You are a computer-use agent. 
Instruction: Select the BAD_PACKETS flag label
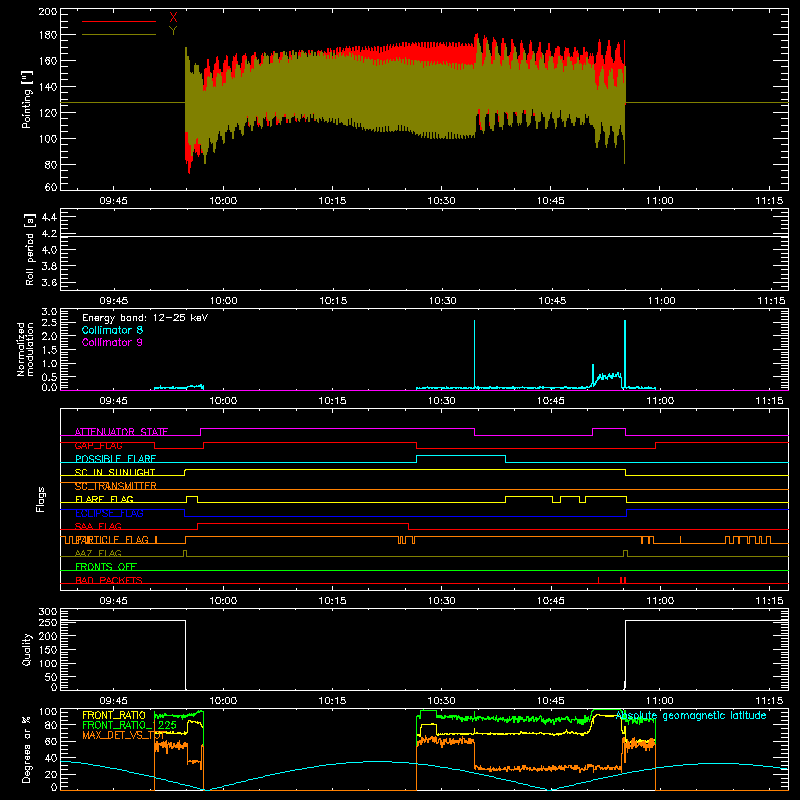pos(109,580)
